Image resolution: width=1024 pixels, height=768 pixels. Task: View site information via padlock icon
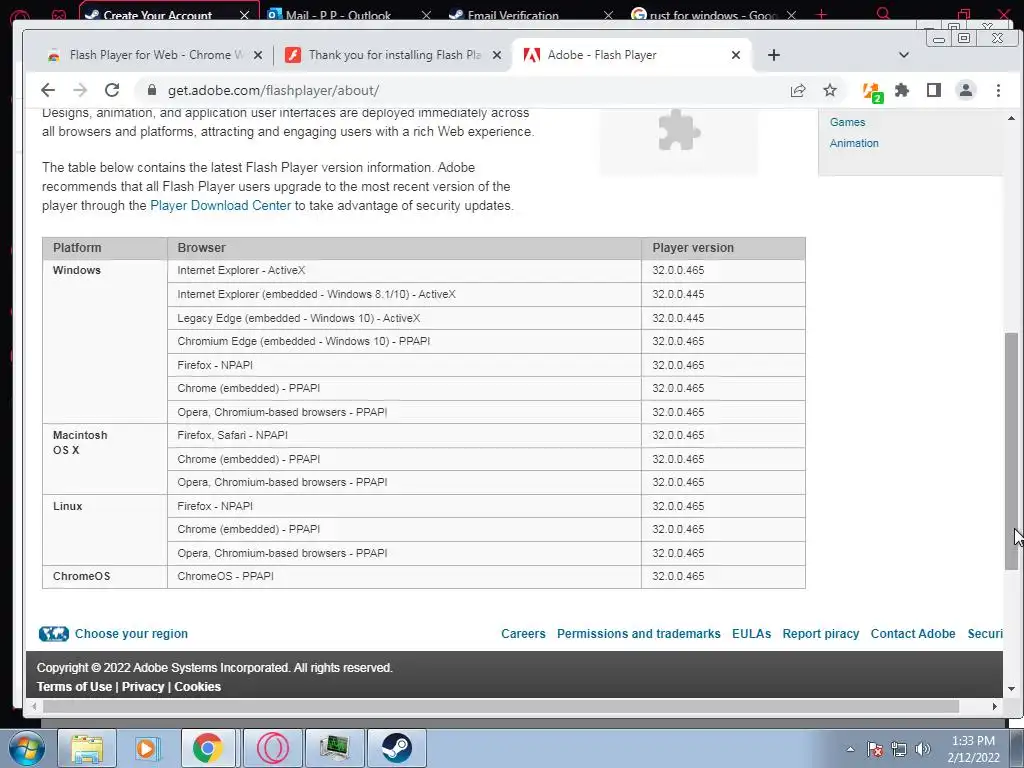coord(152,90)
